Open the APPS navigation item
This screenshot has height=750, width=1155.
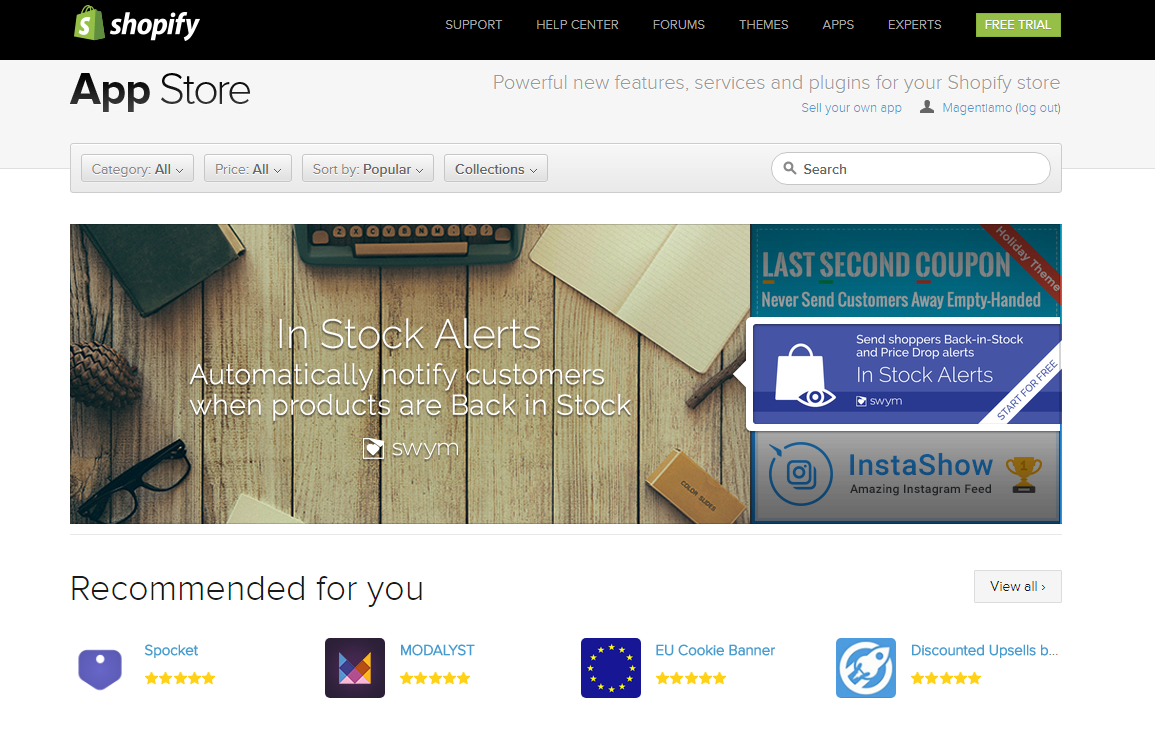[x=838, y=24]
